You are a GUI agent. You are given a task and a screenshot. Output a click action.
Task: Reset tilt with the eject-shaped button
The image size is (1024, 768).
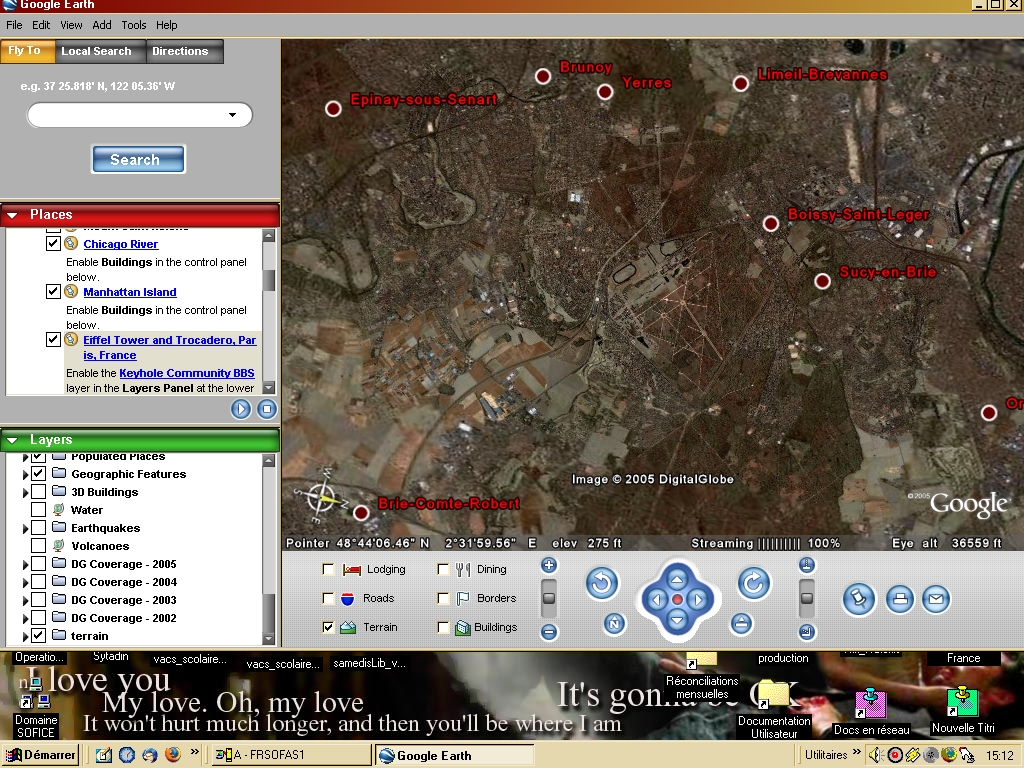tap(741, 624)
